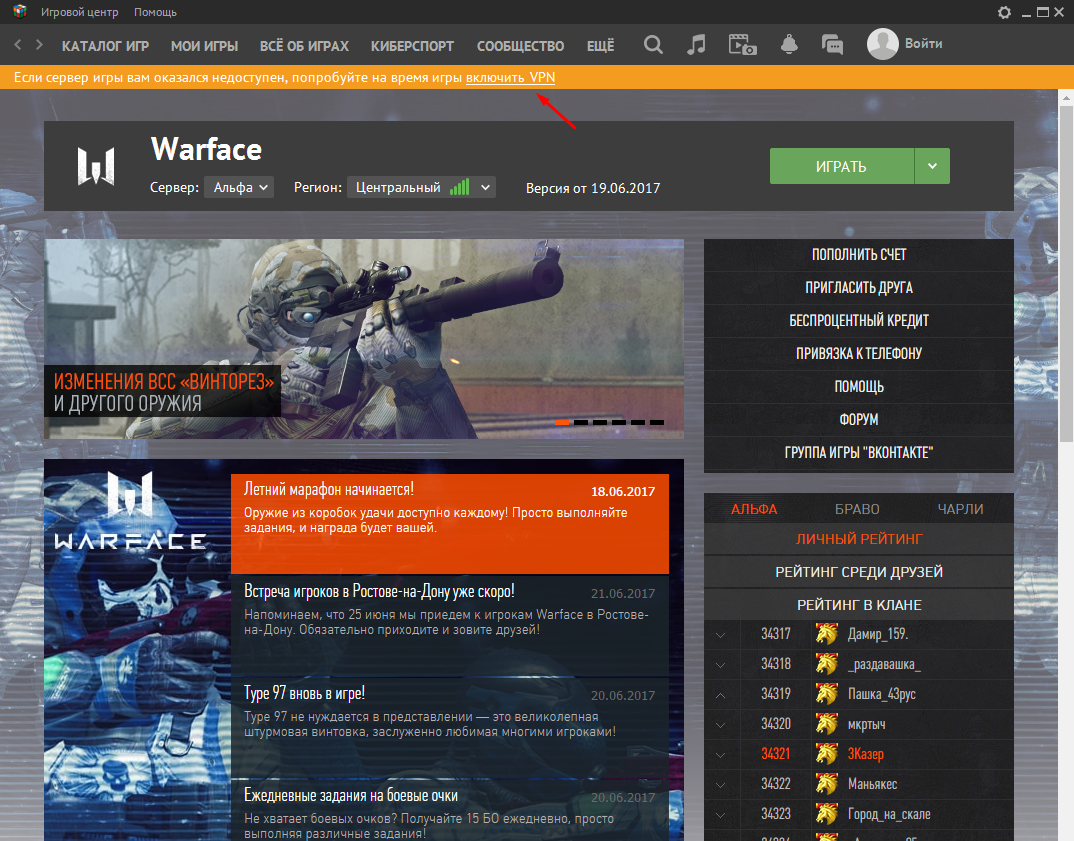Click the ВИНТОРЕЗ promo banner image
This screenshot has width=1074, height=841.
pos(364,338)
